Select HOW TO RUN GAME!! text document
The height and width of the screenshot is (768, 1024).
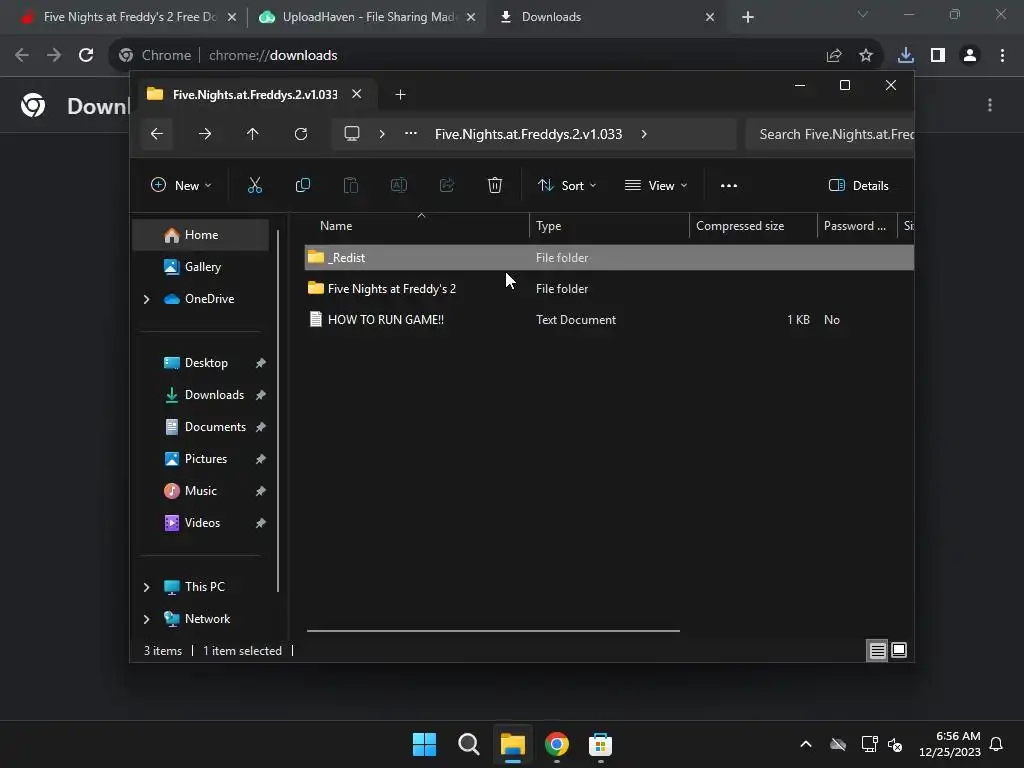(385, 319)
